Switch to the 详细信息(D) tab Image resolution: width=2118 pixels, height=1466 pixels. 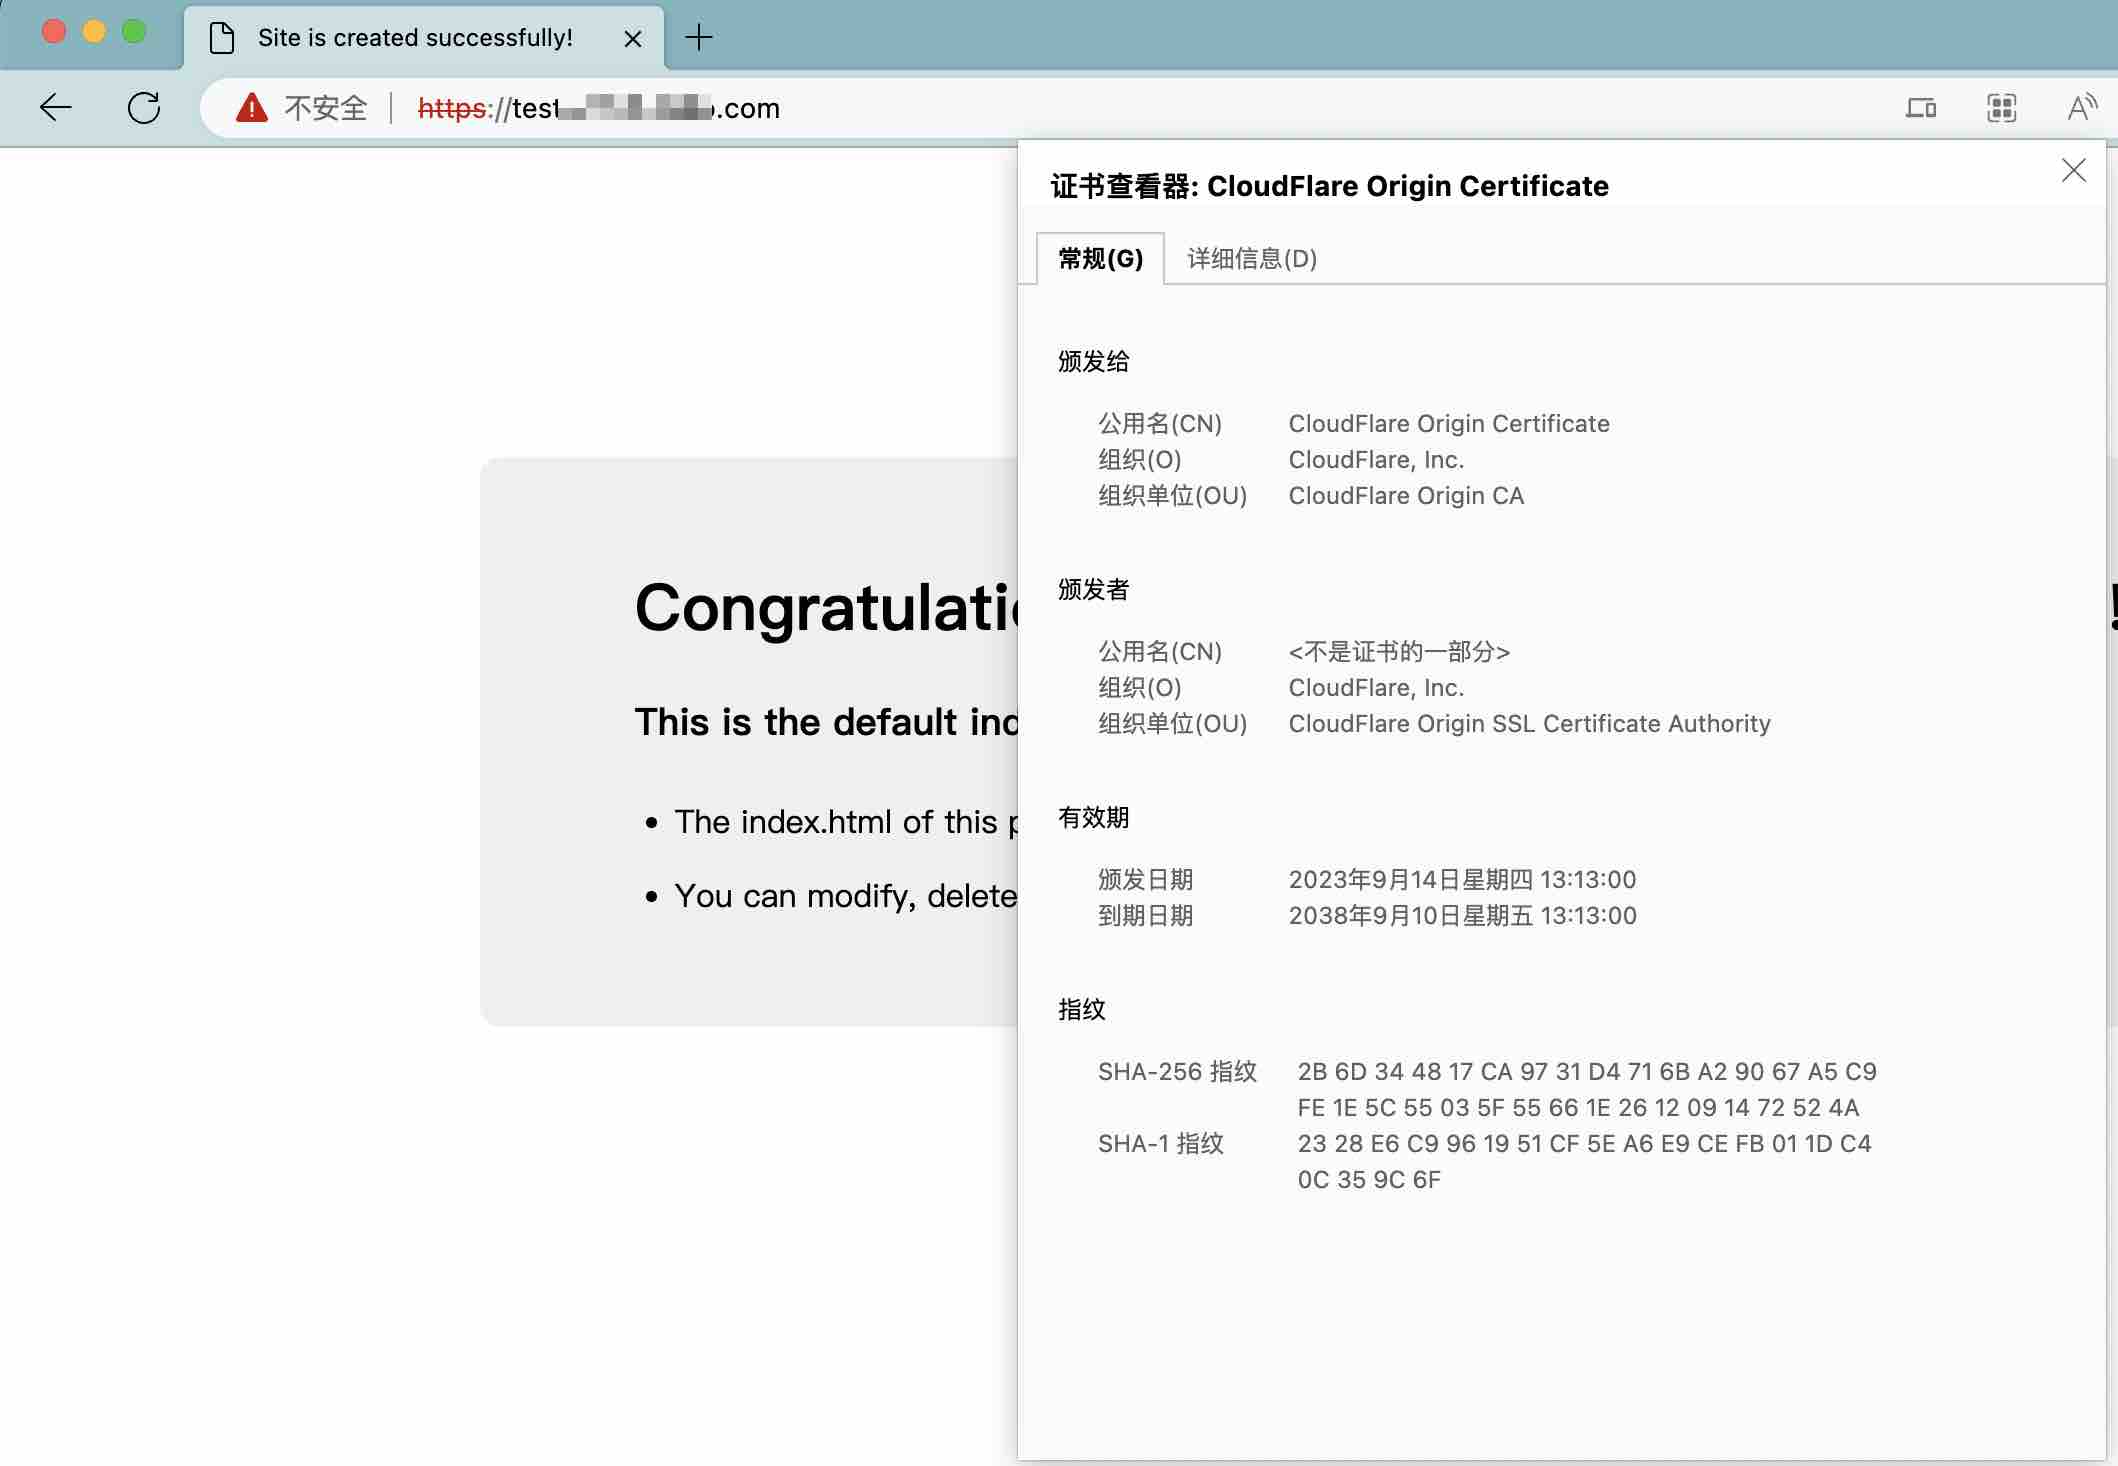(x=1252, y=259)
